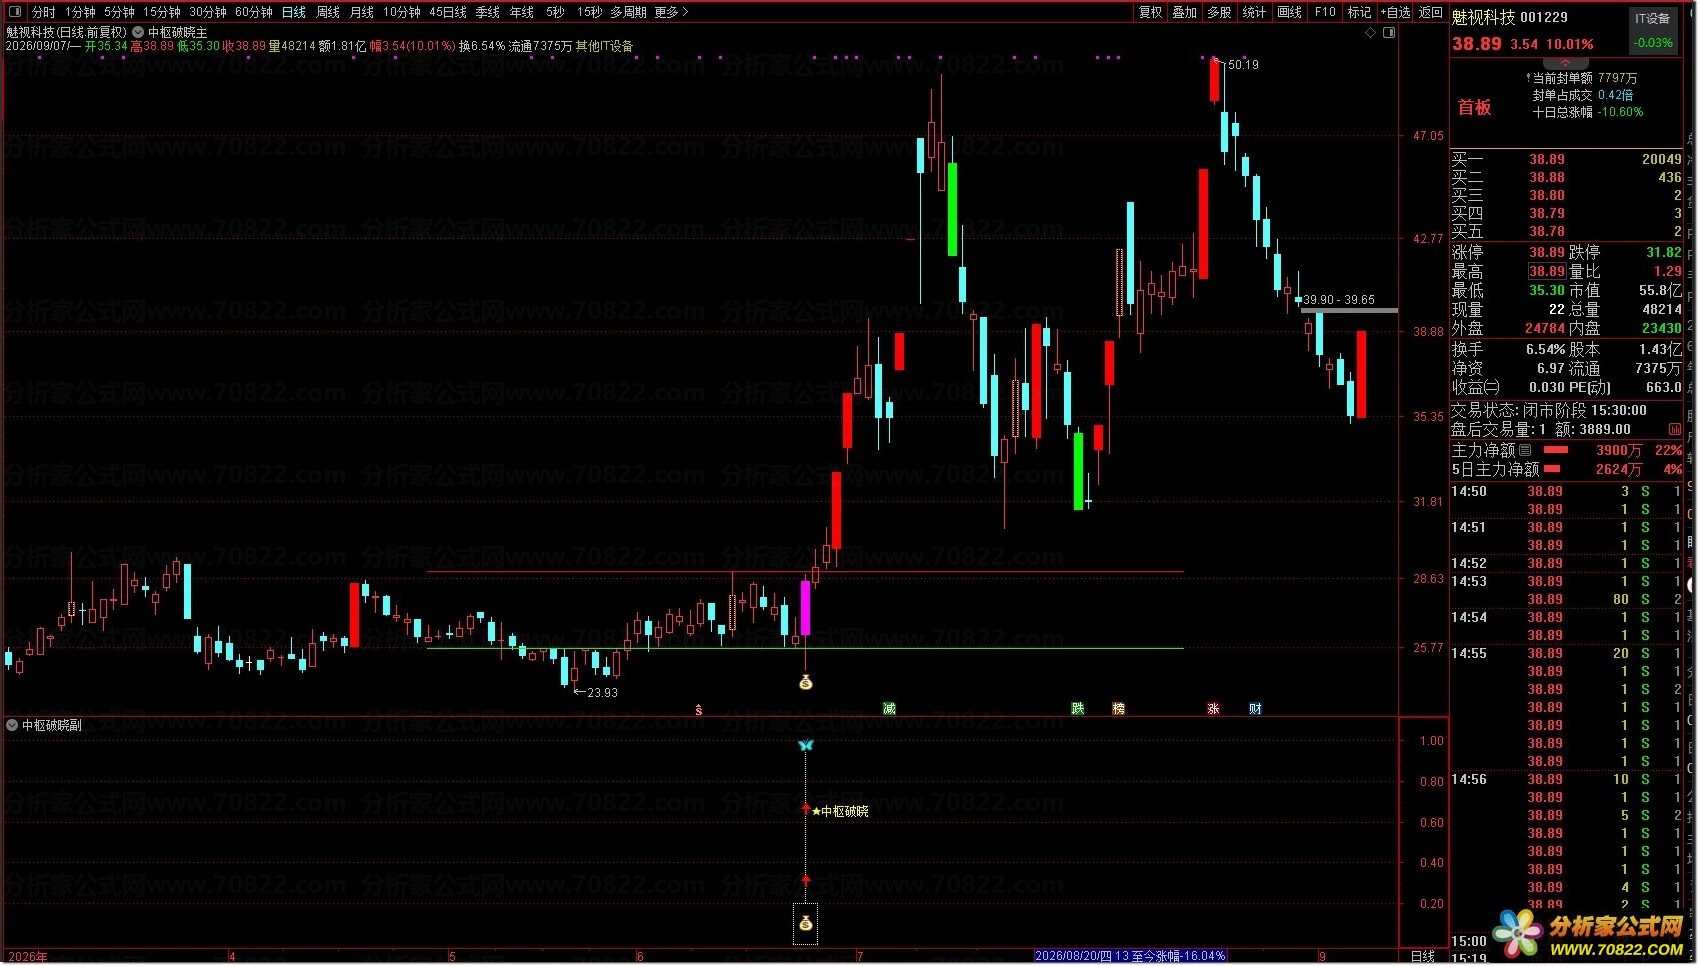Expand 更多 periods list
This screenshot has height=966, width=1700.
[x=671, y=12]
